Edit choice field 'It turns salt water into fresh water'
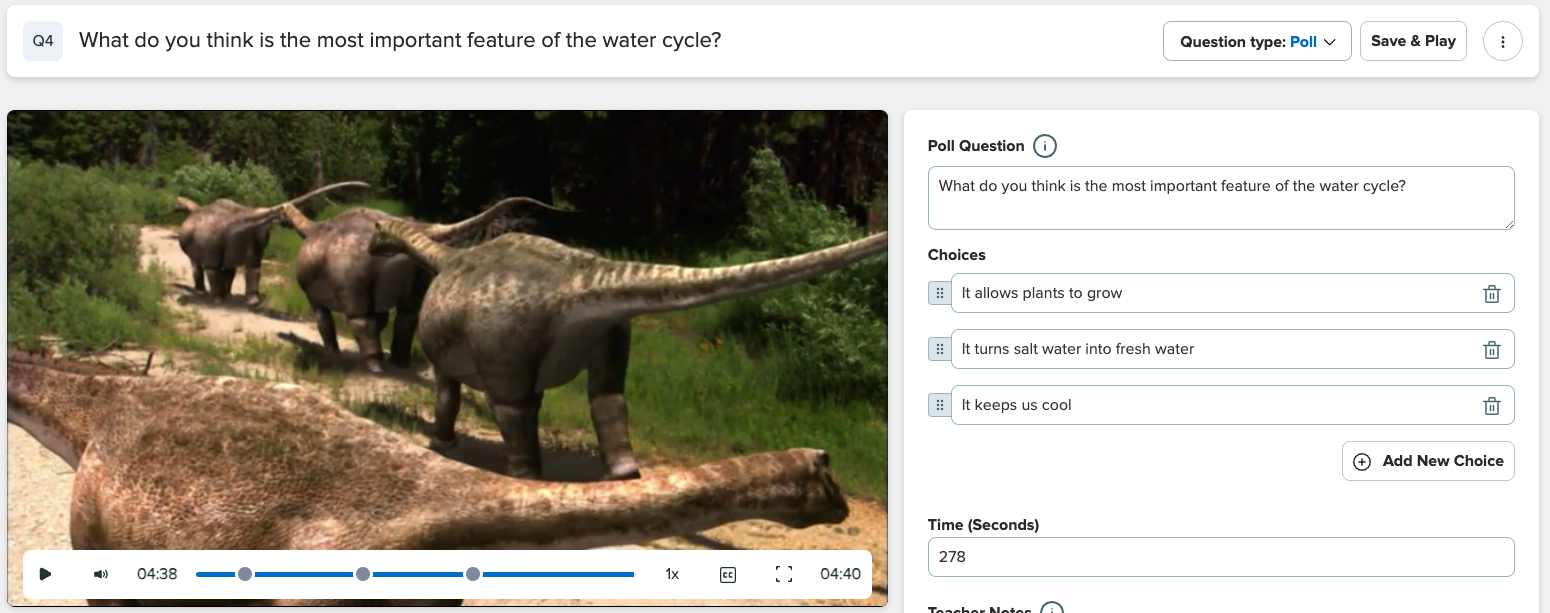Screen dimensions: 1550x613 coord(1232,349)
